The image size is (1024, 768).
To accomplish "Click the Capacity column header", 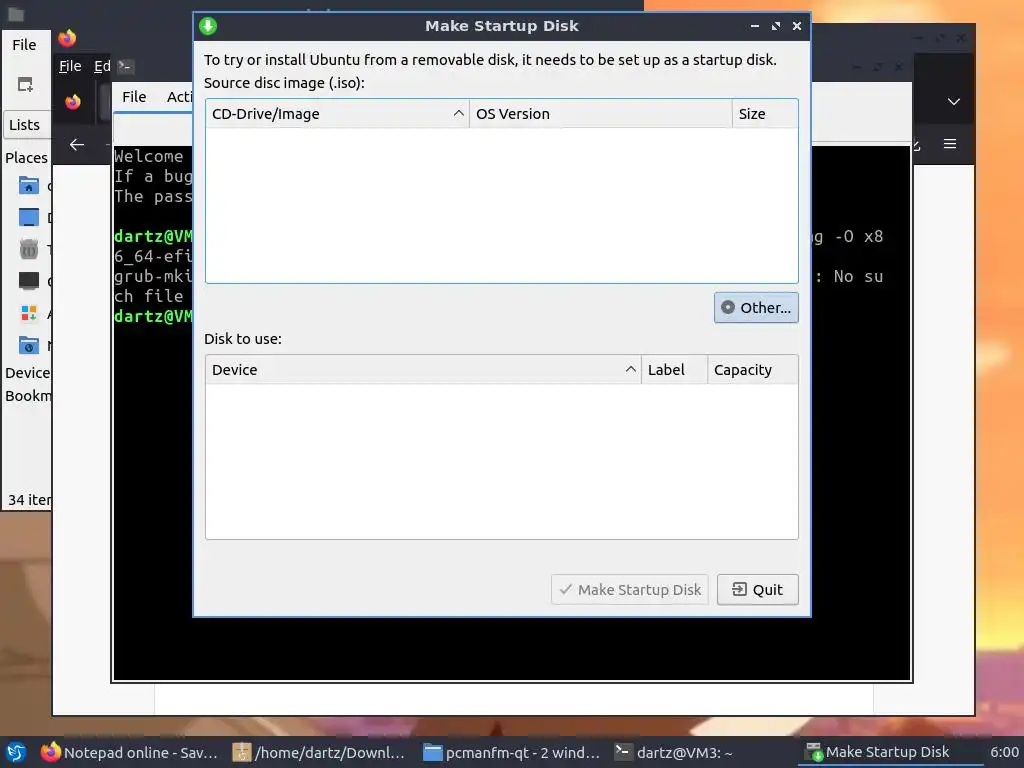I will pyautogui.click(x=753, y=370).
